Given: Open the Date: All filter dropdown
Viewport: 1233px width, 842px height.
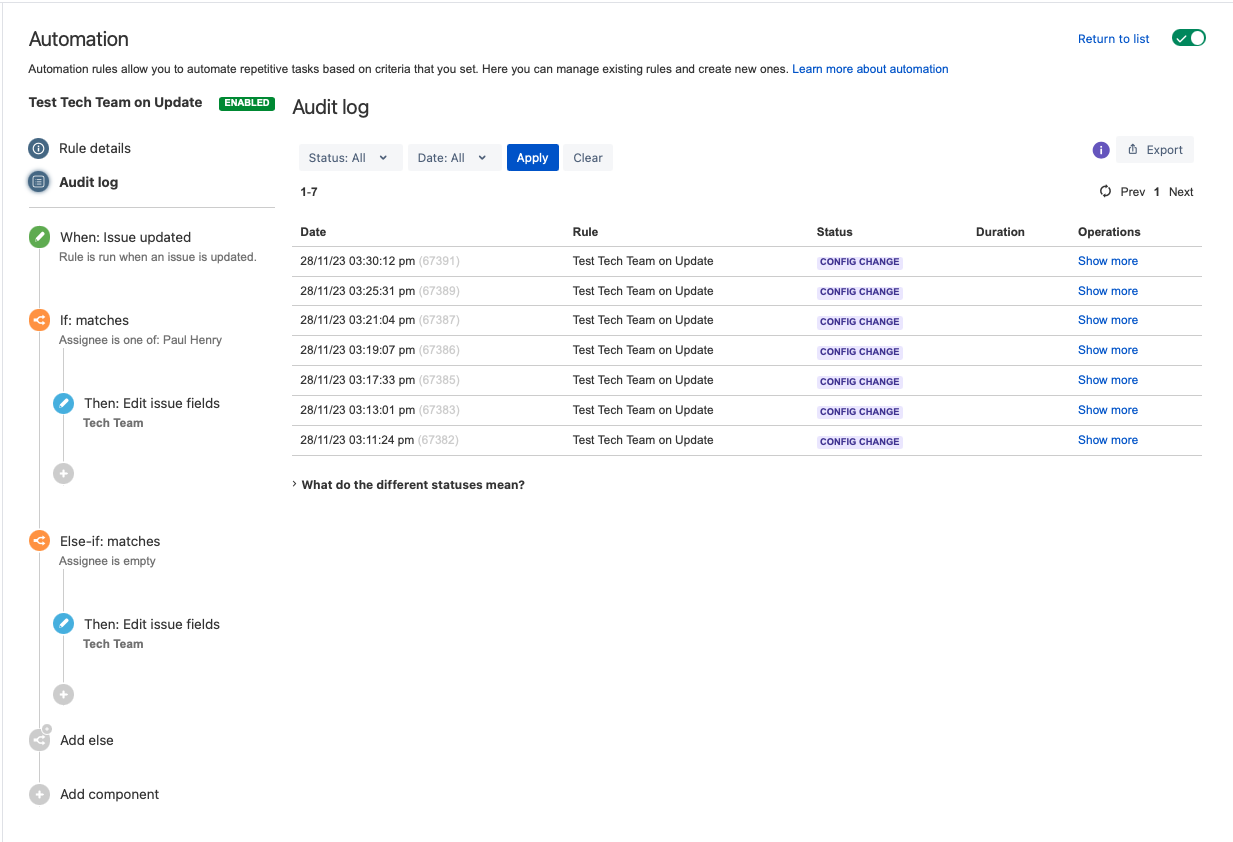Looking at the screenshot, I should pyautogui.click(x=455, y=158).
